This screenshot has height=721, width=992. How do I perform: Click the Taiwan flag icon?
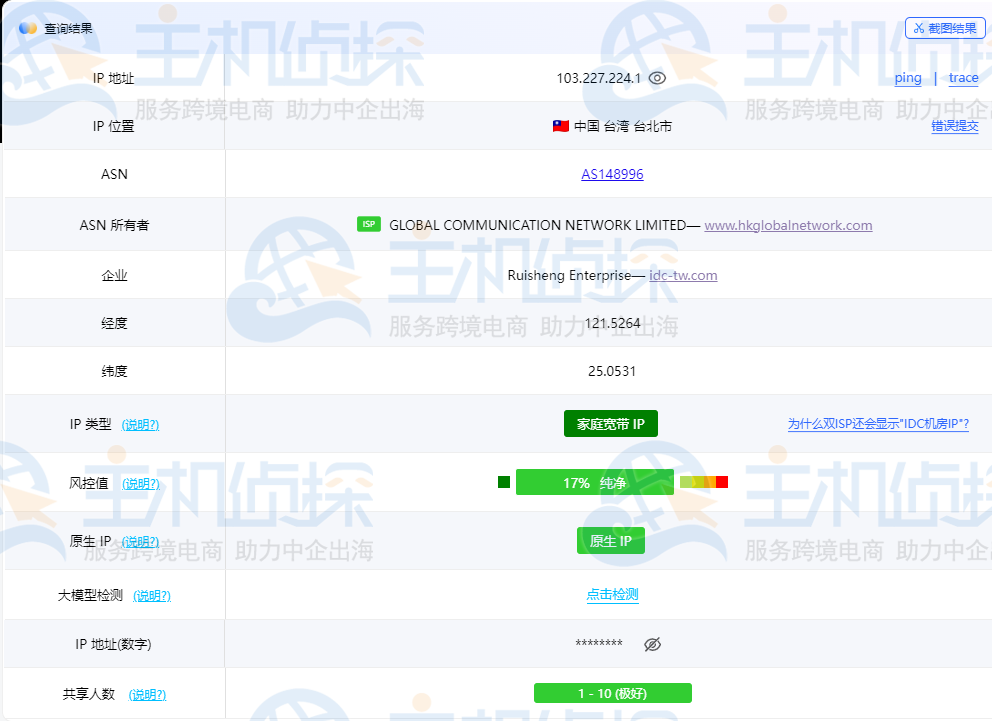[x=561, y=126]
